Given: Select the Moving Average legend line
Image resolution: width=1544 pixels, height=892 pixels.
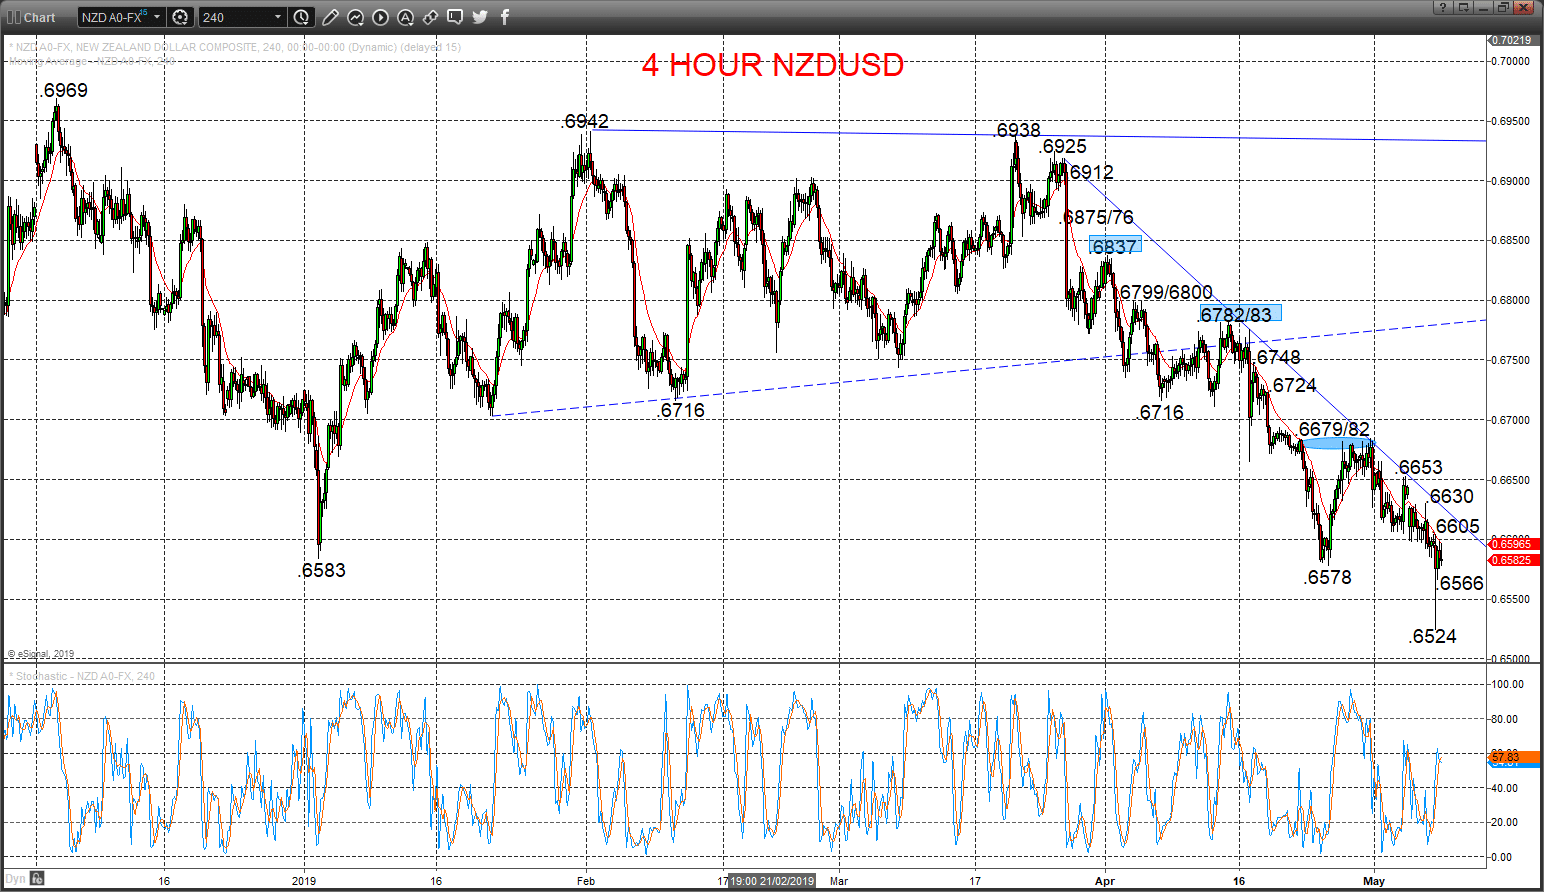Looking at the screenshot, I should point(92,61).
